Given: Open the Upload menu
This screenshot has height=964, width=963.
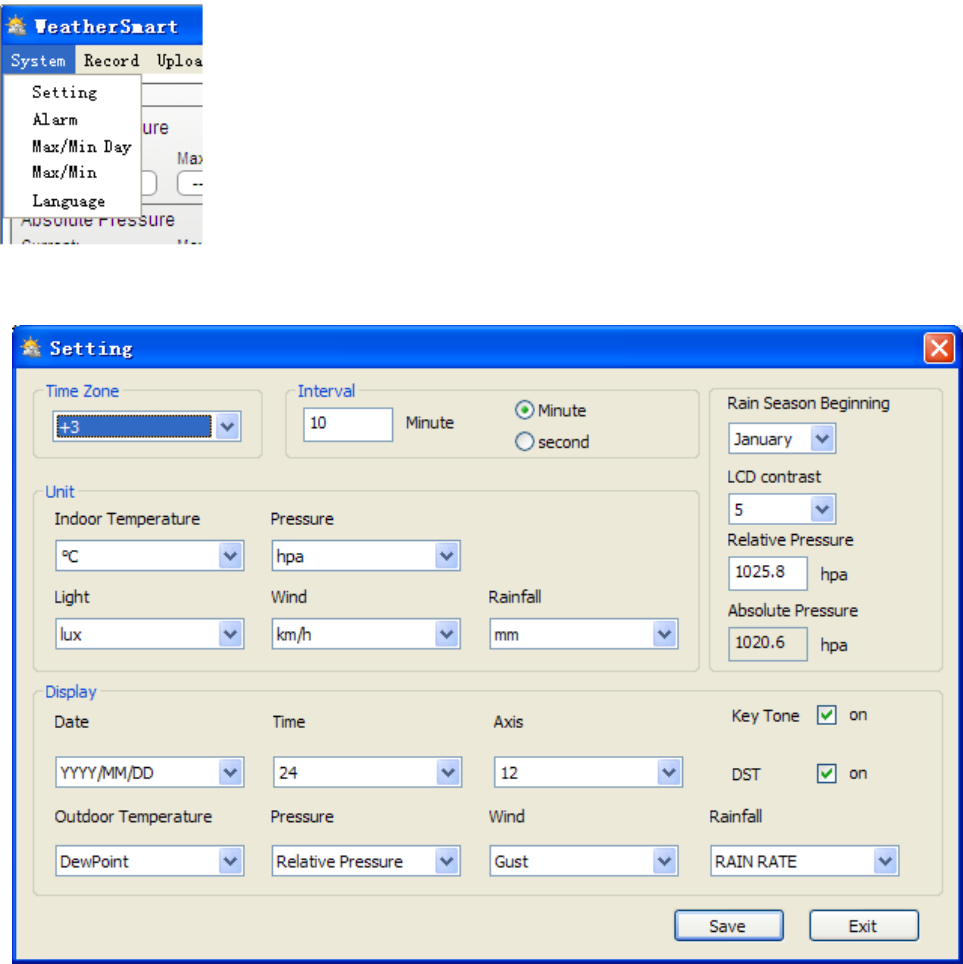Looking at the screenshot, I should click(179, 60).
